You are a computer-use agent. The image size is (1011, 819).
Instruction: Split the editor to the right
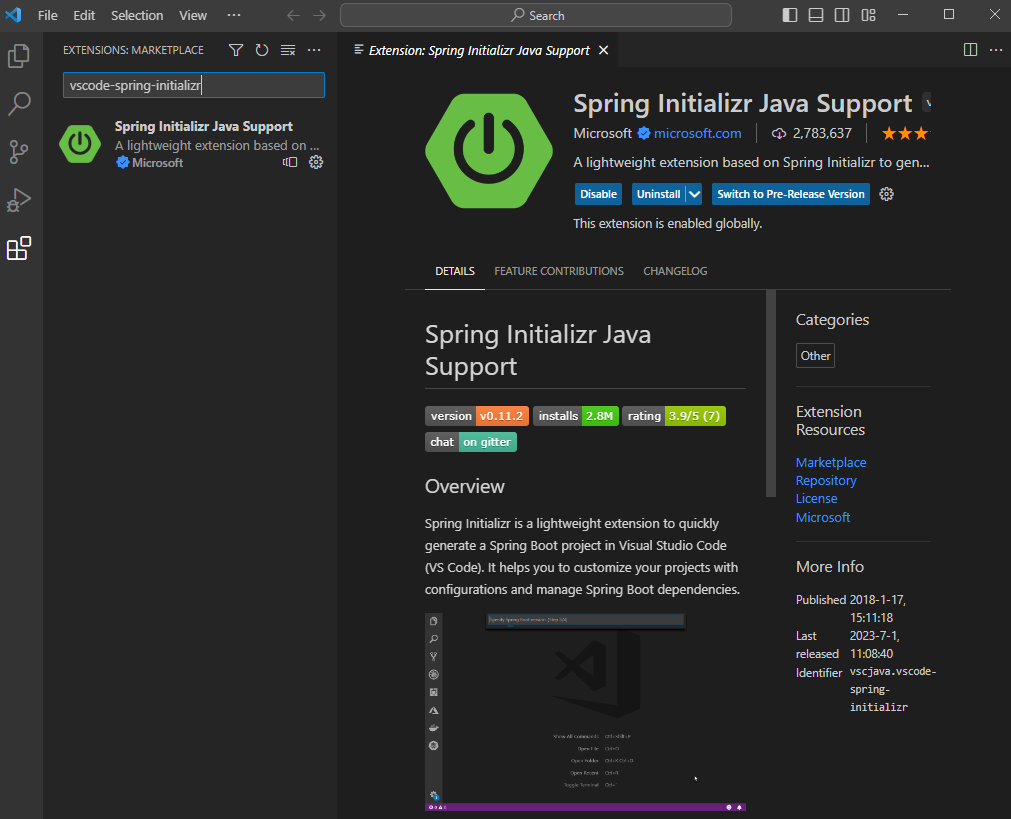tap(970, 50)
